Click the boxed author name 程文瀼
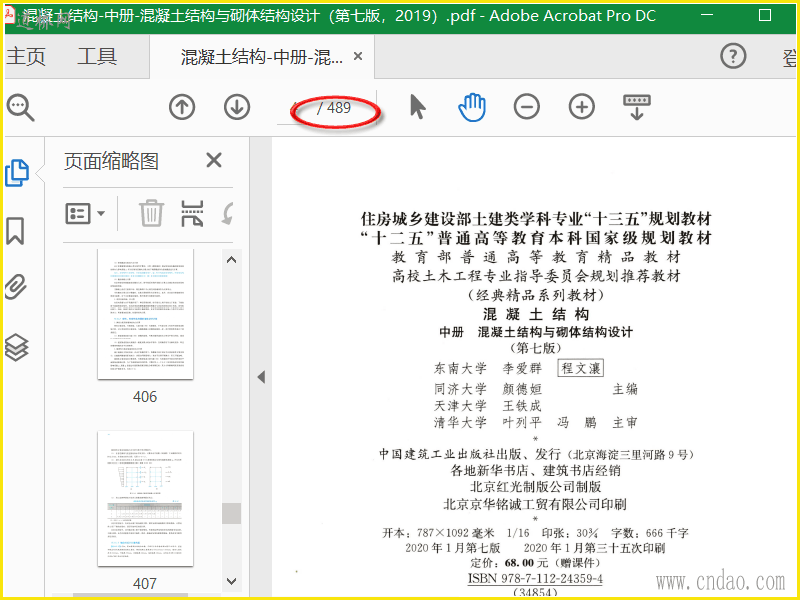This screenshot has height=600, width=800. (581, 368)
